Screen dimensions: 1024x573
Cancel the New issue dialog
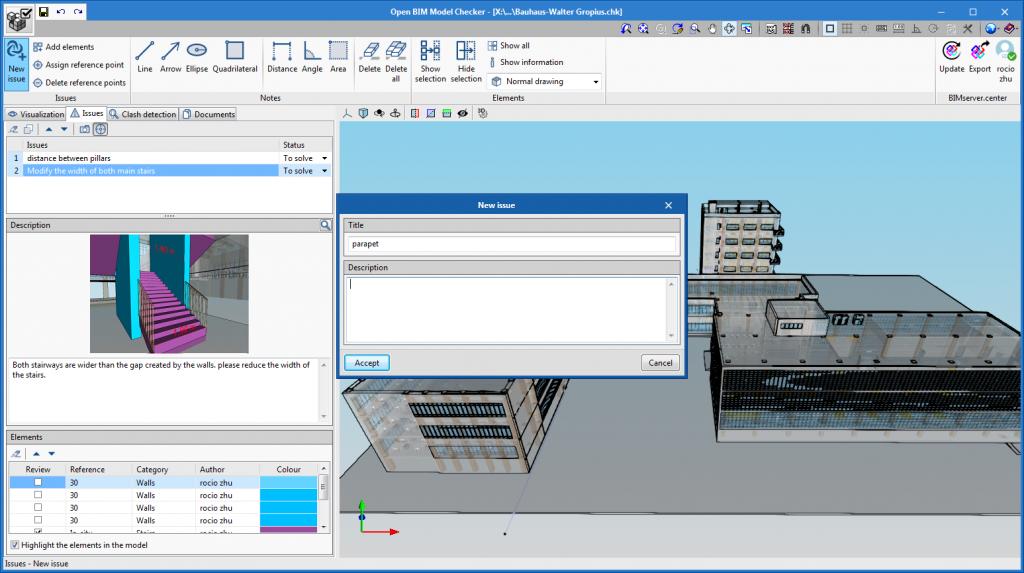click(x=660, y=363)
